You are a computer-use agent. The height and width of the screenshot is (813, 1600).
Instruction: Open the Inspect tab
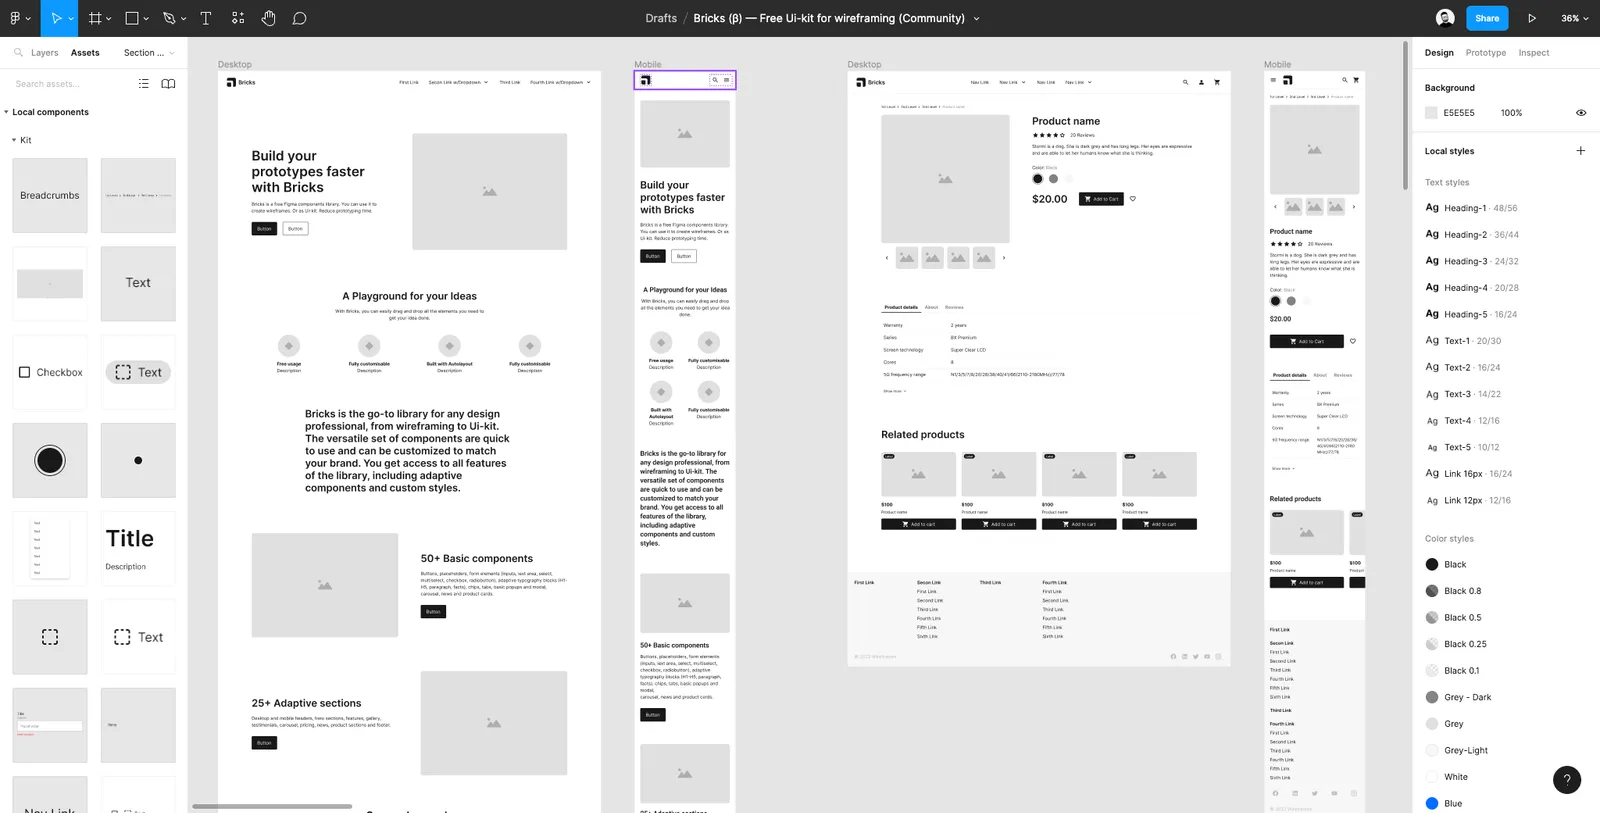[1534, 53]
